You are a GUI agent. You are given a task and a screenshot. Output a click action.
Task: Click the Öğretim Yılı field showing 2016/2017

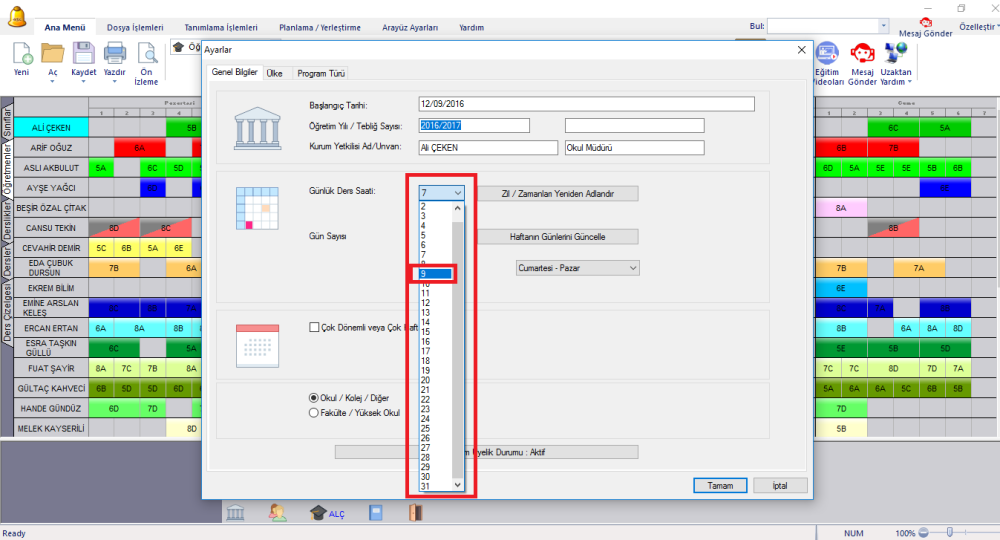(474, 126)
